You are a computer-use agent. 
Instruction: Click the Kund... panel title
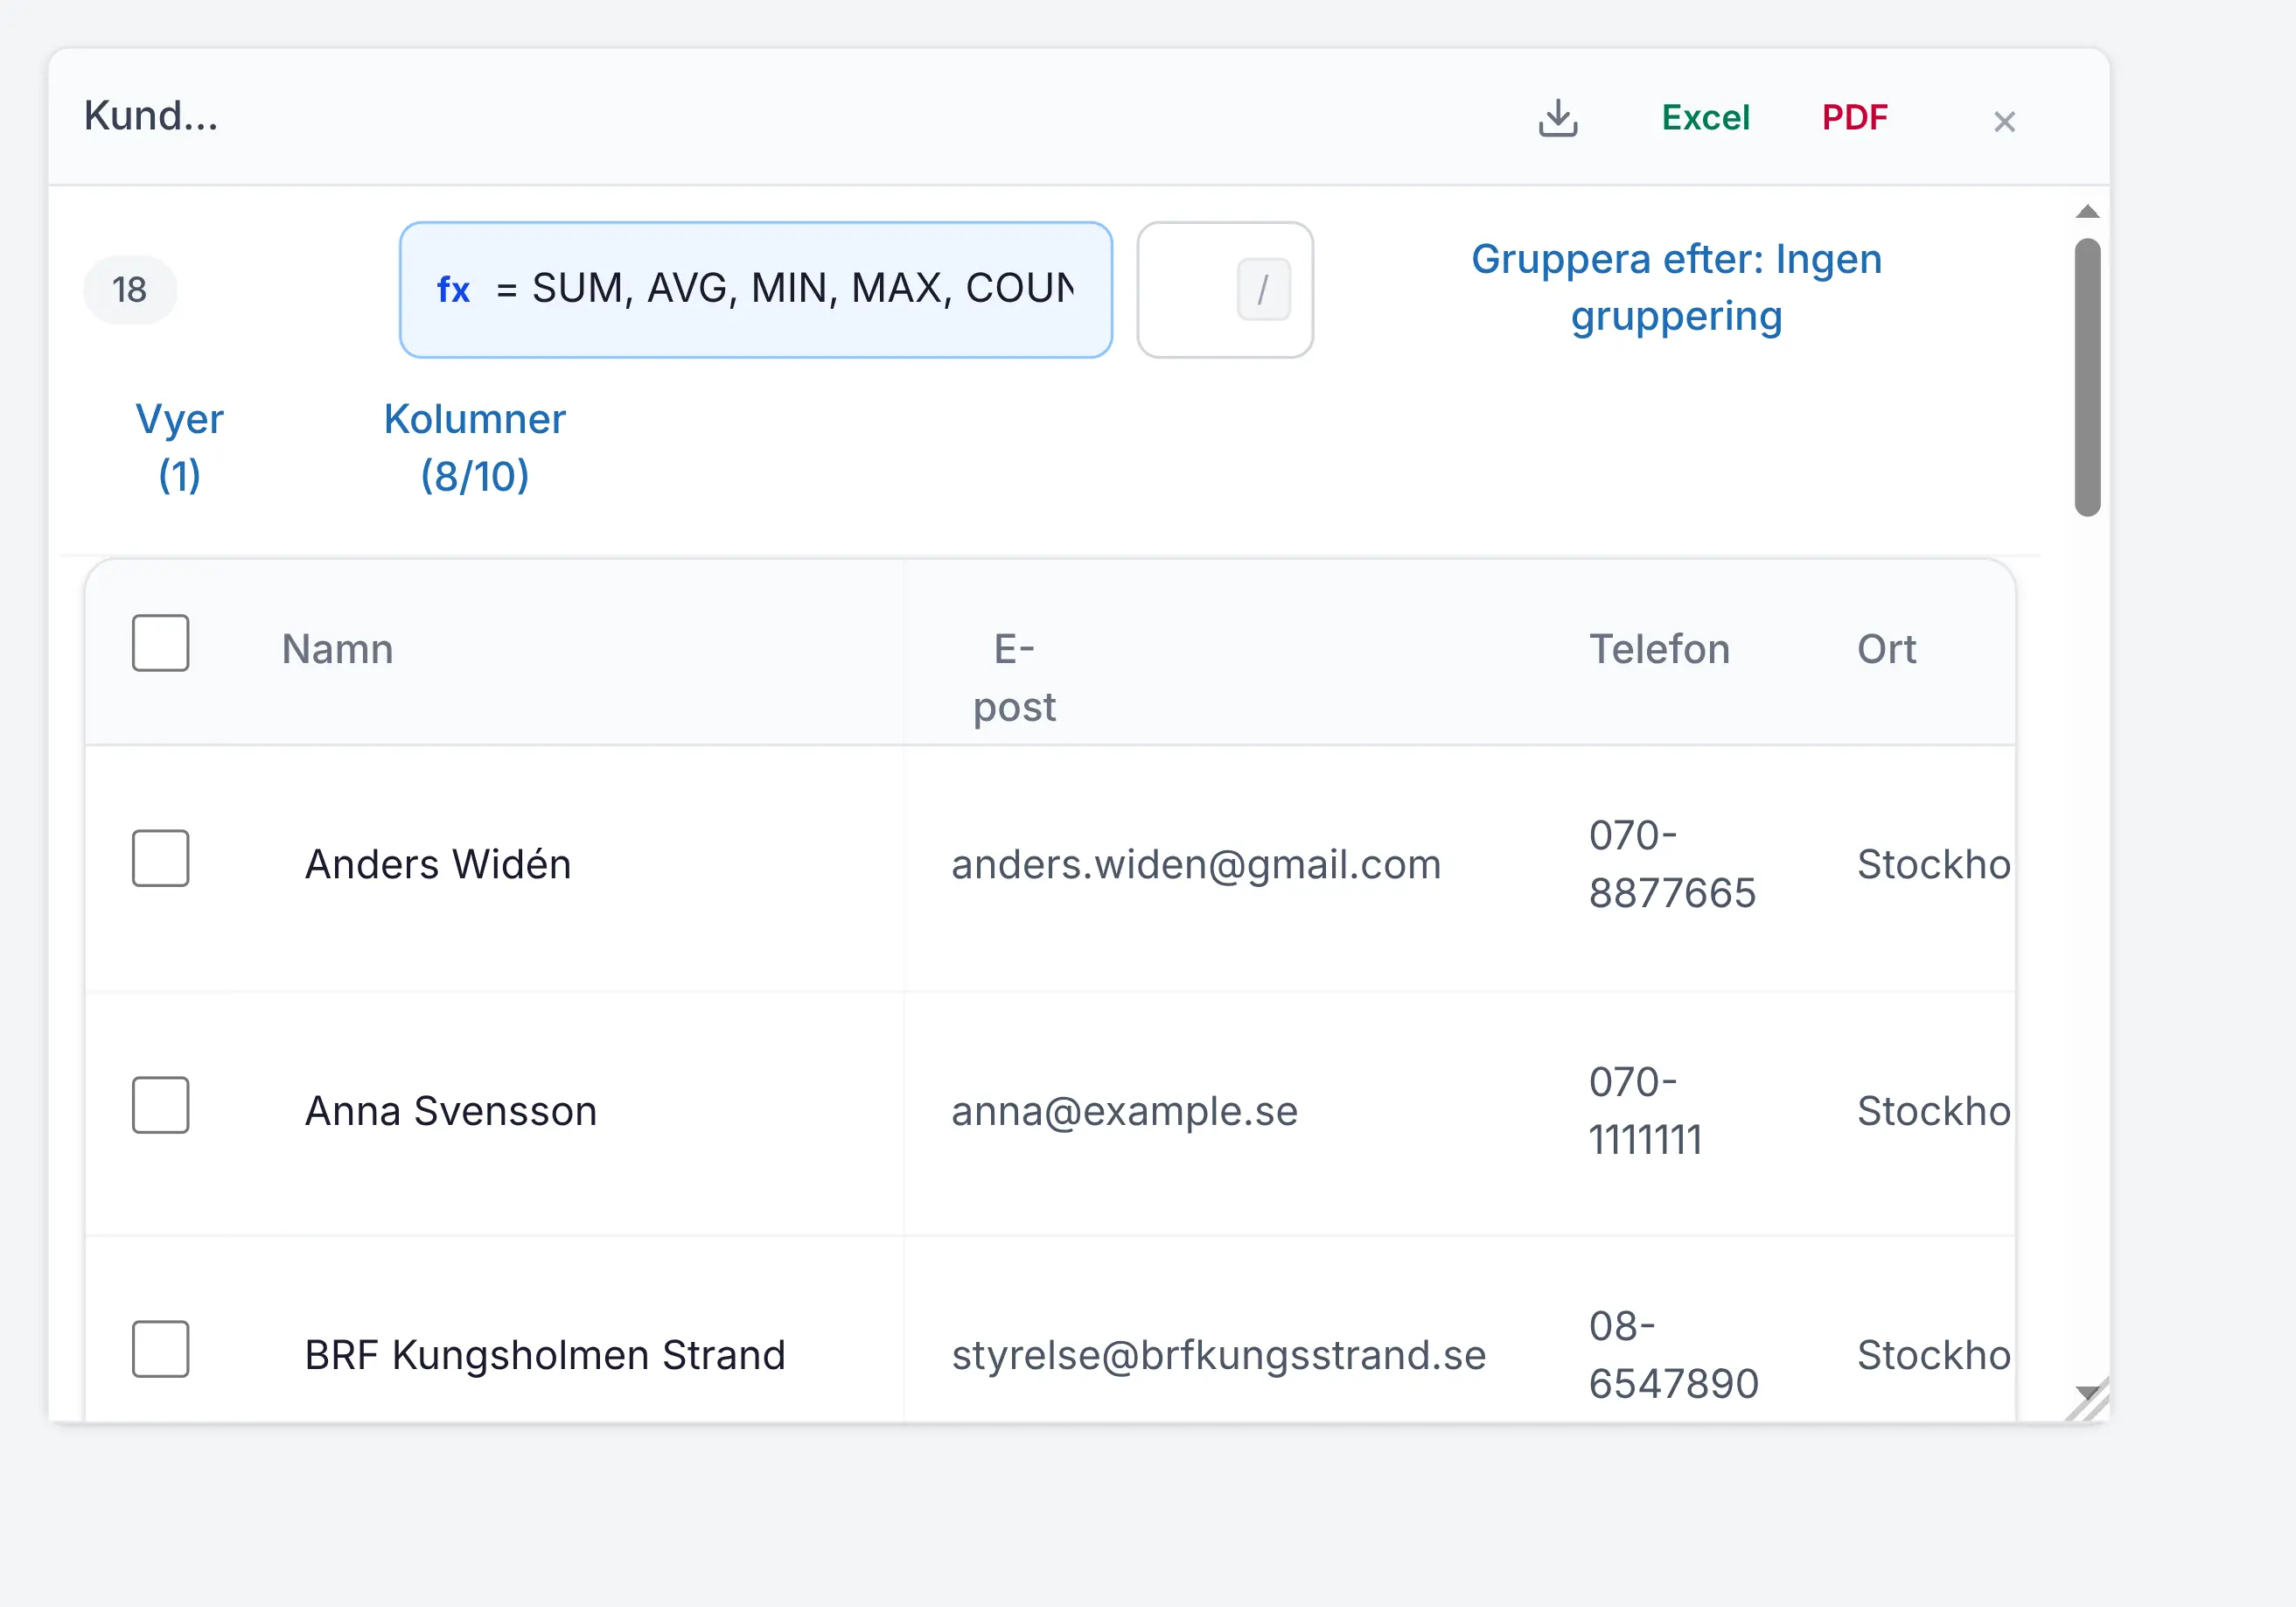151,116
